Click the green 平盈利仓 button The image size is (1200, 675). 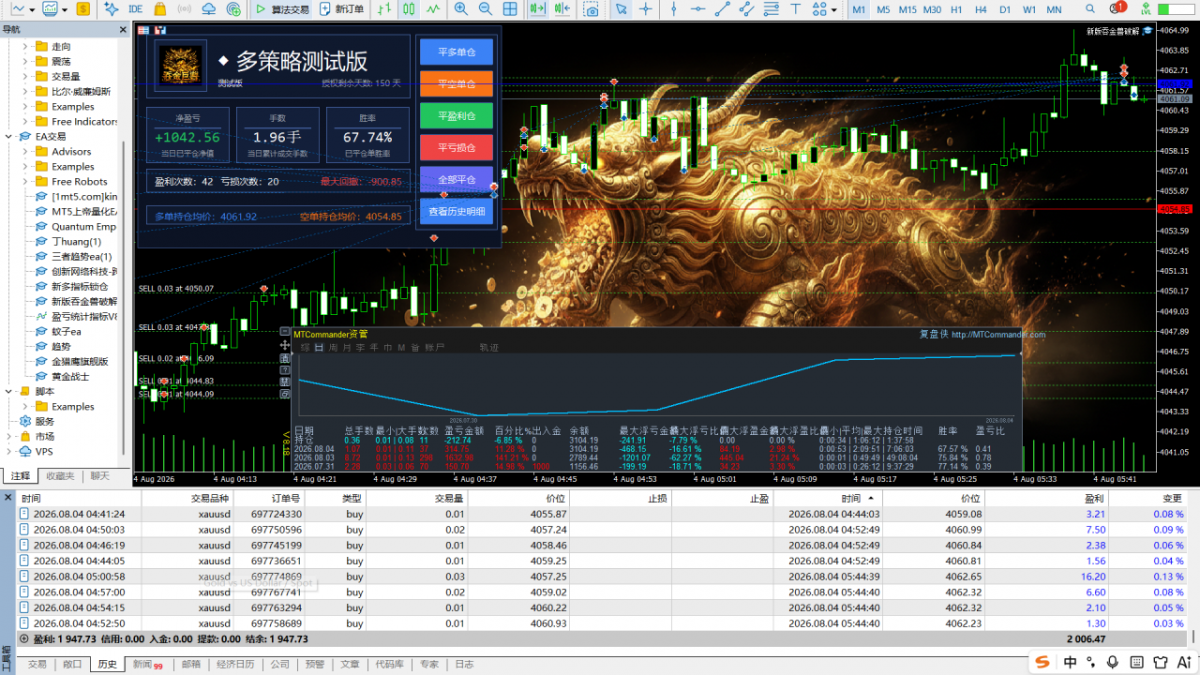pos(456,116)
